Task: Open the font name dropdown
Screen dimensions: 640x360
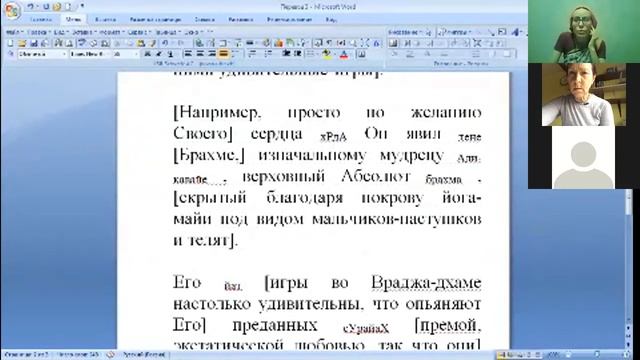Action: tap(108, 54)
